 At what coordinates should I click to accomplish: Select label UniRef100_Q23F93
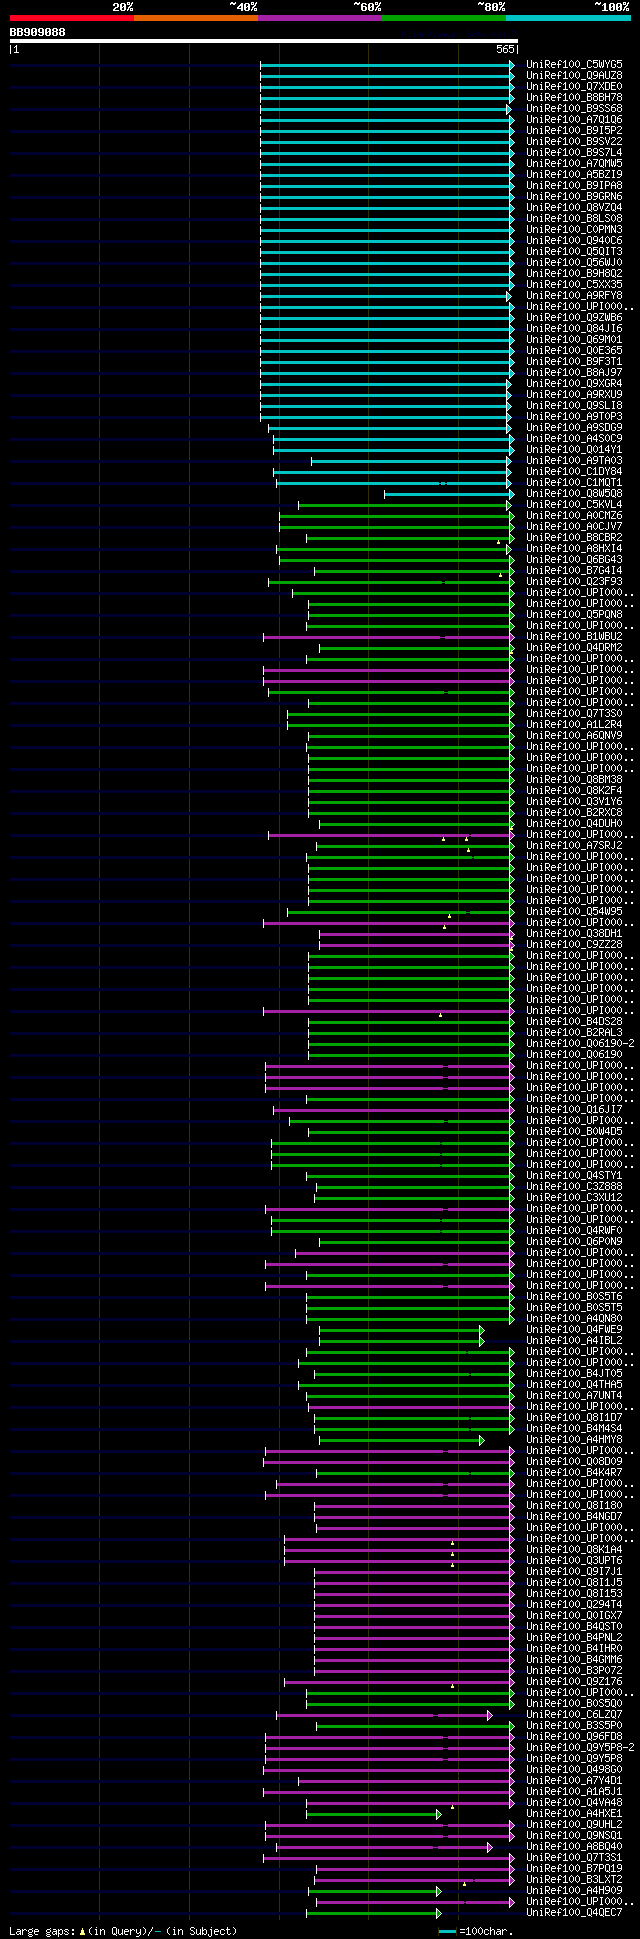point(574,581)
